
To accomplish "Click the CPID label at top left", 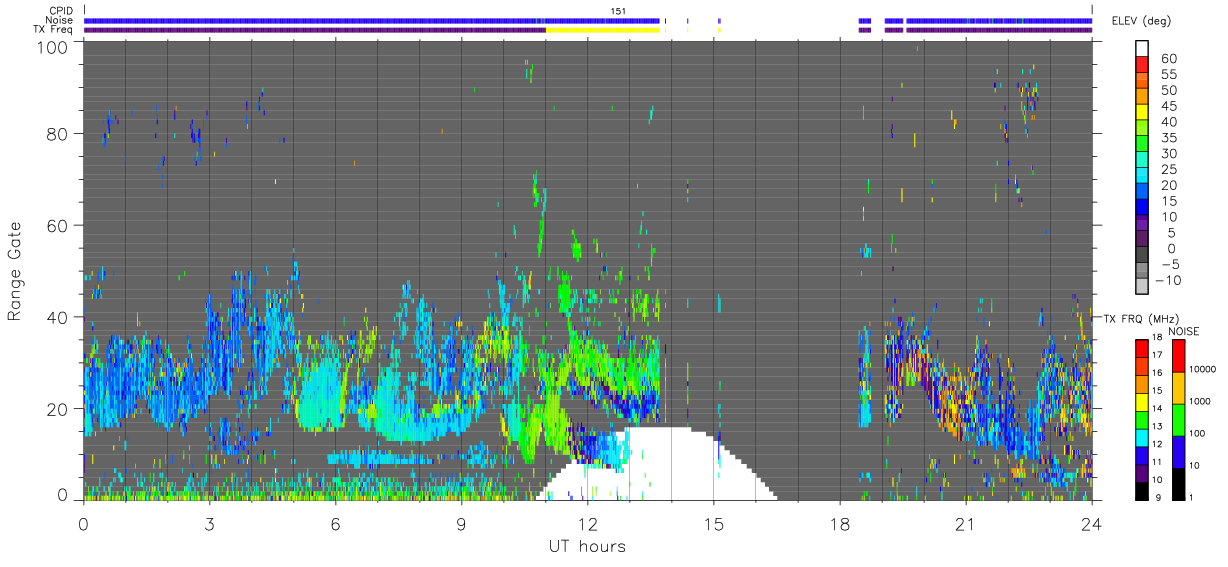I will point(61,11).
